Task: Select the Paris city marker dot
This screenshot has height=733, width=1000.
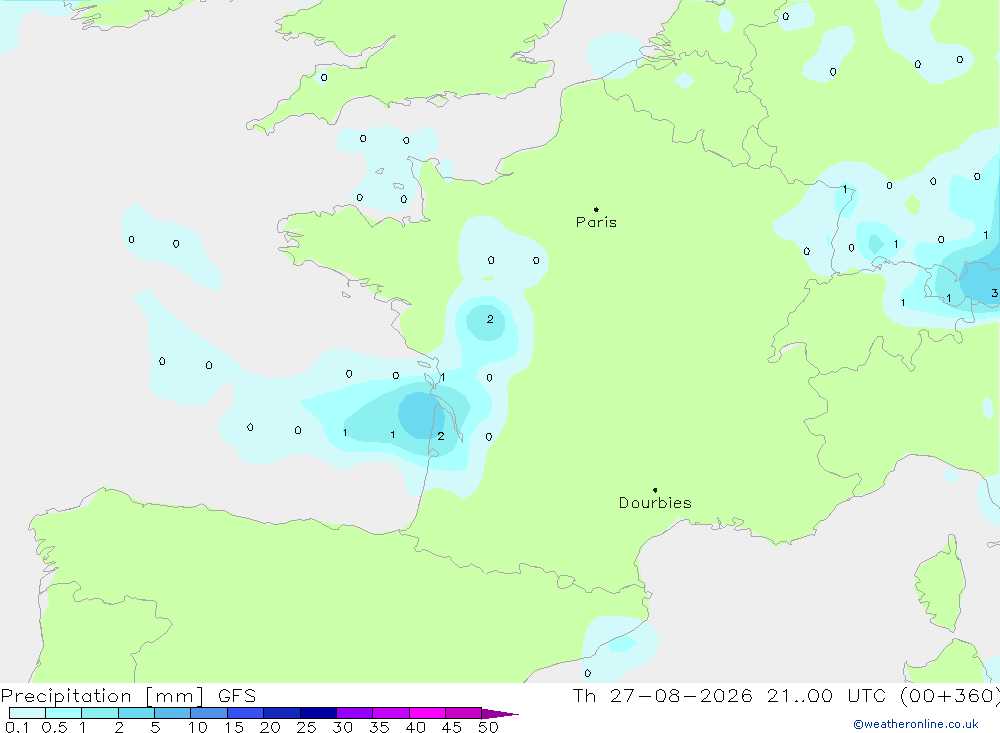Action: (596, 209)
